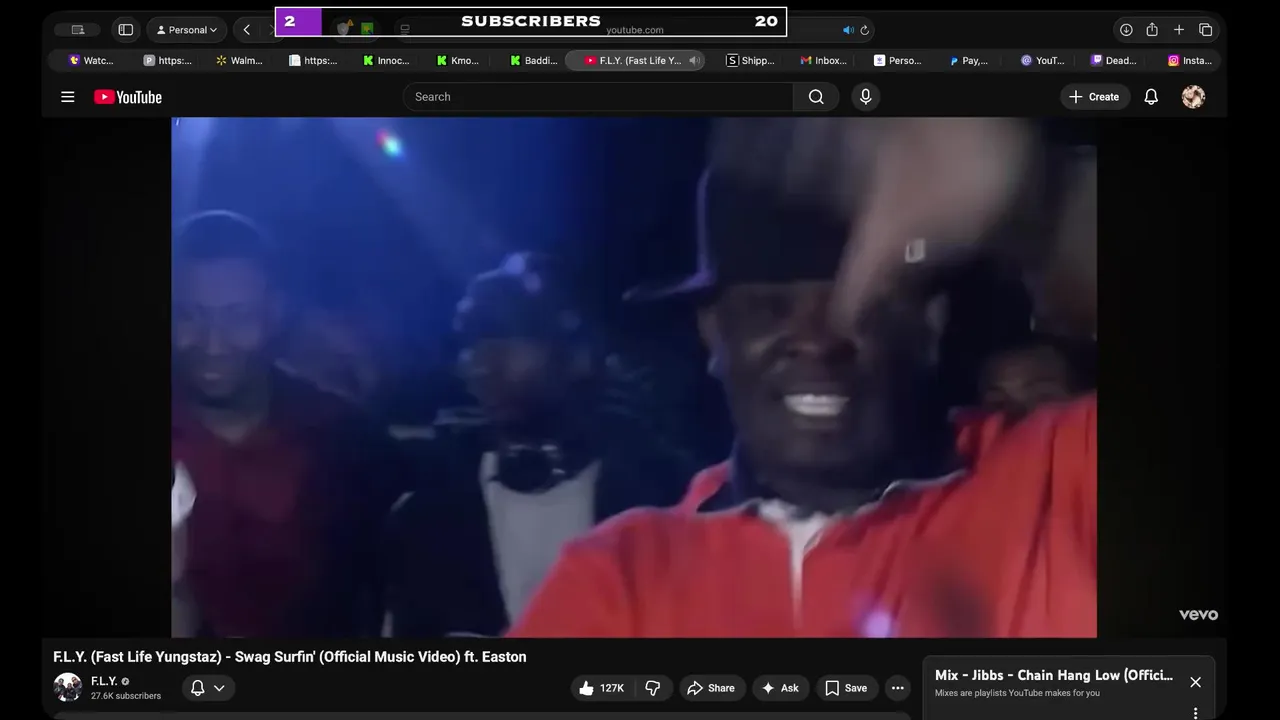Click the vevo watermark on video
The image size is (1280, 720).
(x=1198, y=614)
